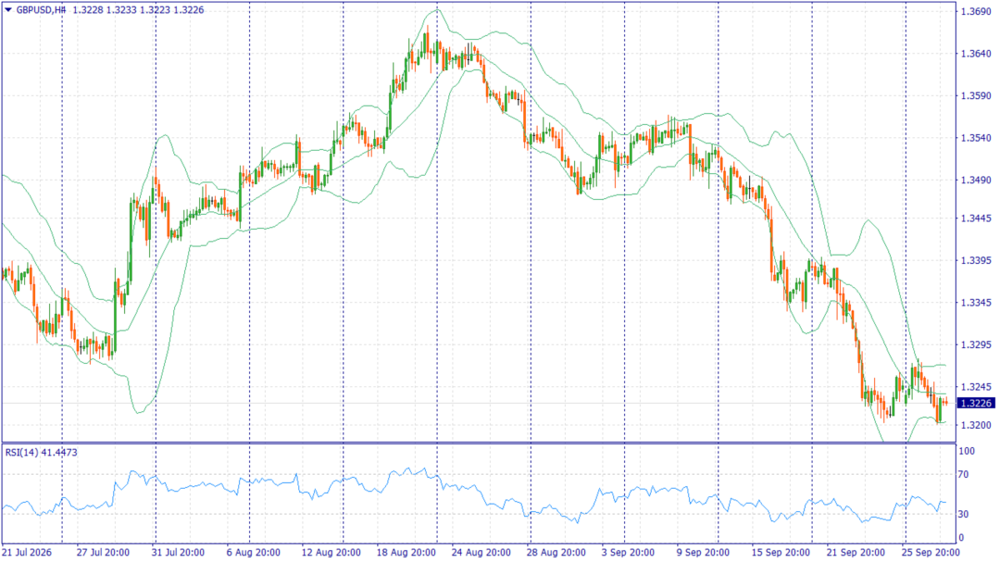This screenshot has width=1000, height=562.
Task: Click the RSI(14) 41.4473 indicator label
Action: (41, 452)
